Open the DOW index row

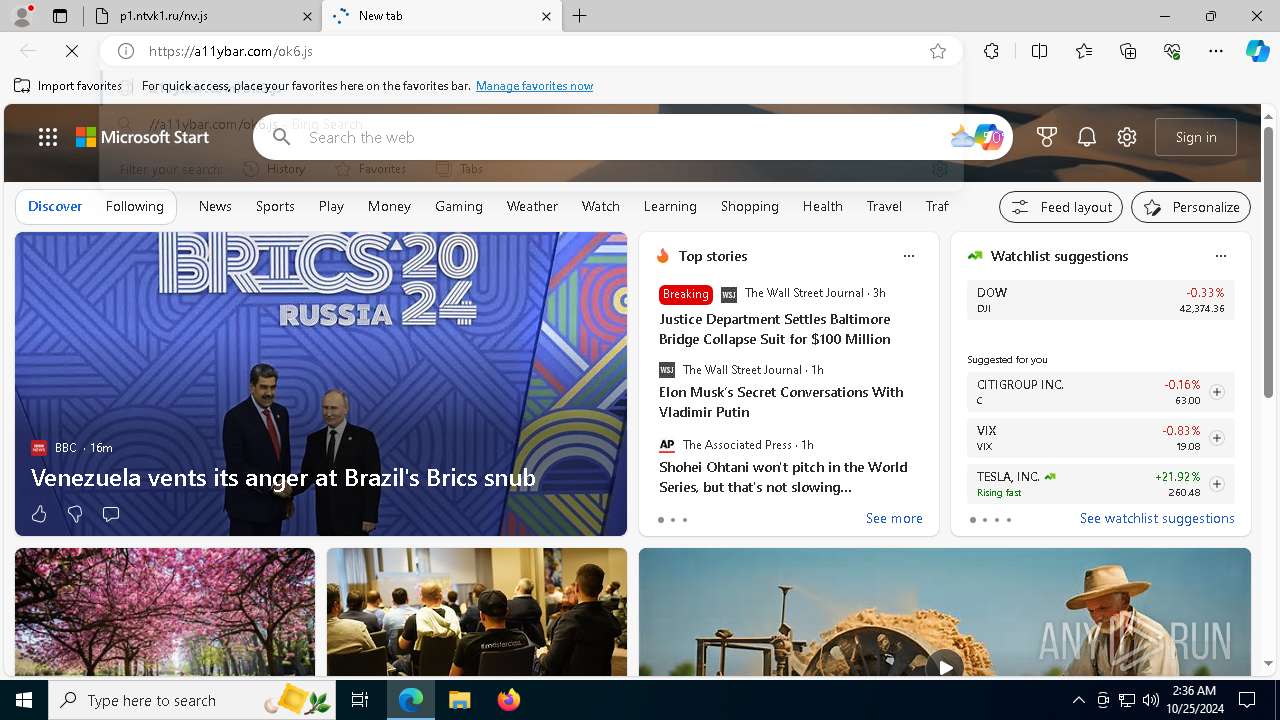[1100, 300]
